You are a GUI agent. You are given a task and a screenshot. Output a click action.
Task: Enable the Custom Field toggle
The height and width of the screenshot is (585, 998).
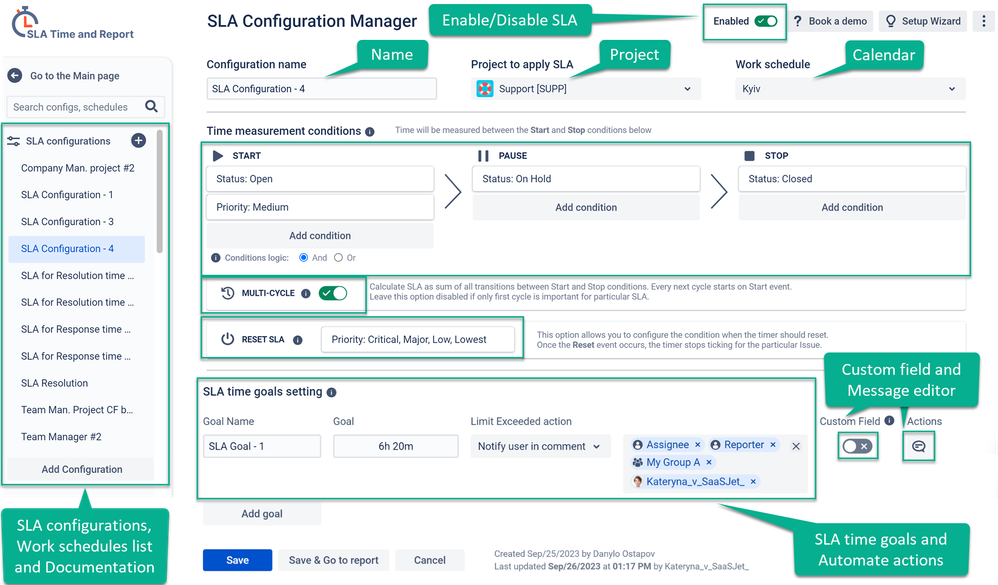click(856, 444)
